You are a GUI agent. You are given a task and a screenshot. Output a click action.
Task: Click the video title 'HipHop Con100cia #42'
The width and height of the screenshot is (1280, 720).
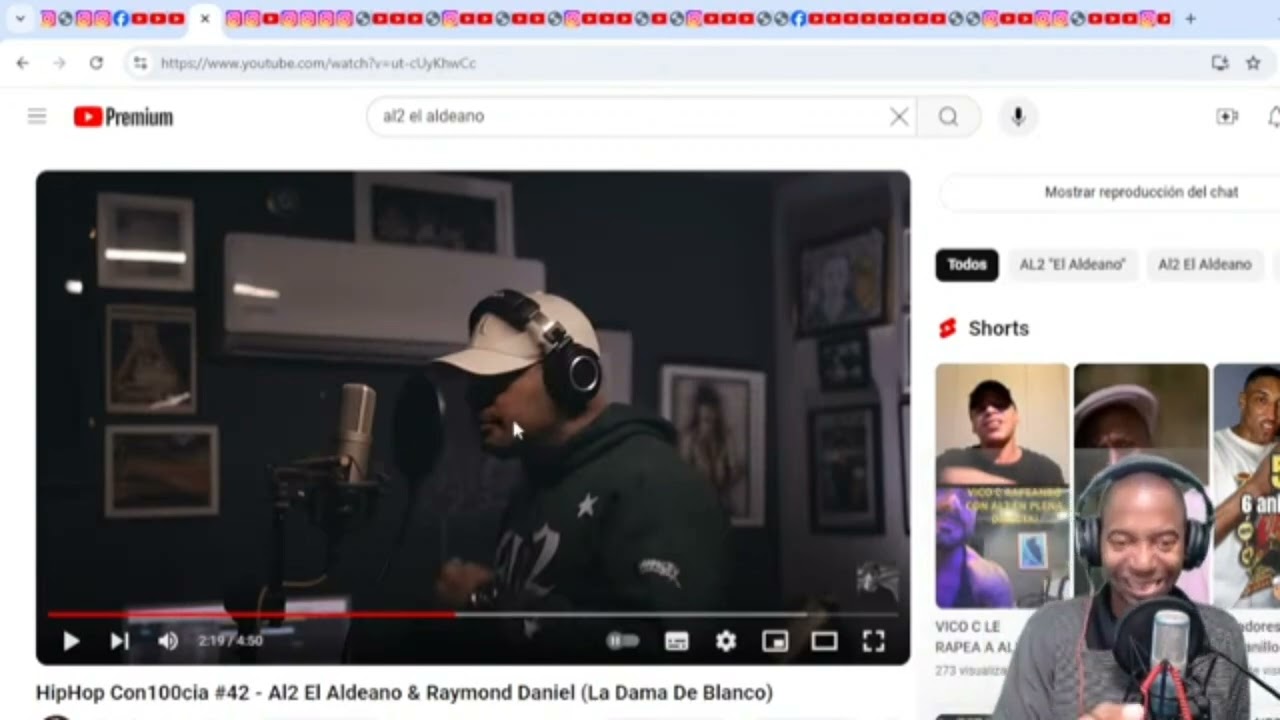point(404,692)
